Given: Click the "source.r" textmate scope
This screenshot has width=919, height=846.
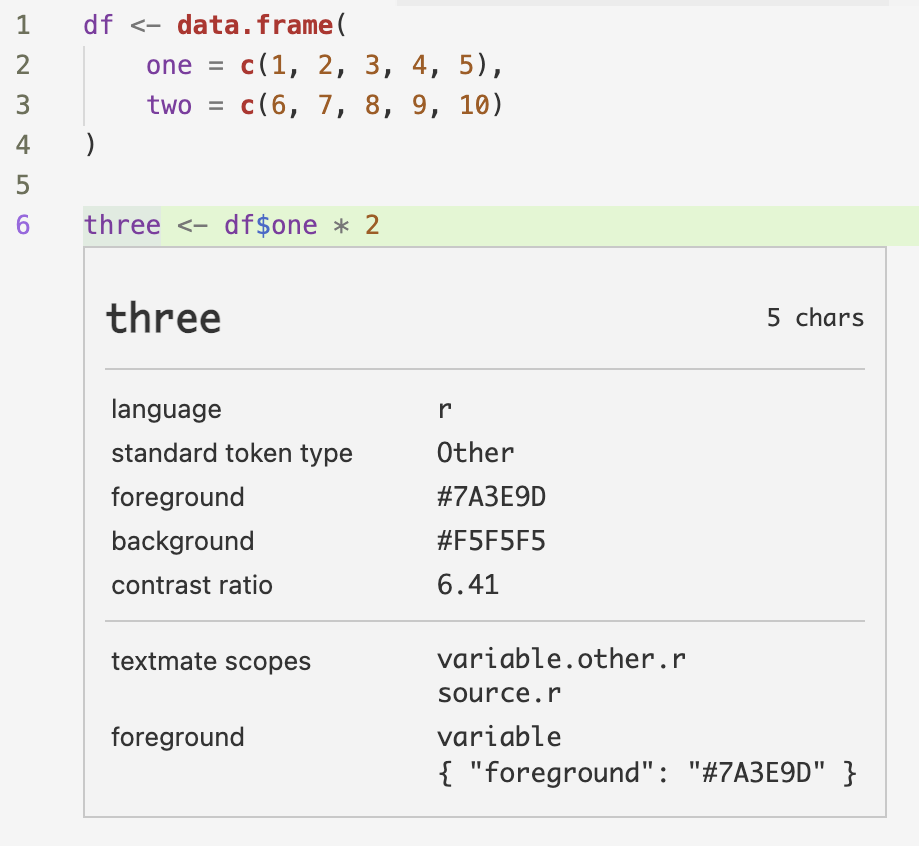Looking at the screenshot, I should click(499, 693).
